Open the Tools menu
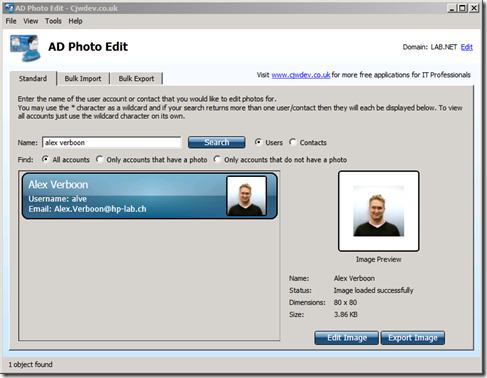This screenshot has width=487, height=378. pyautogui.click(x=53, y=21)
